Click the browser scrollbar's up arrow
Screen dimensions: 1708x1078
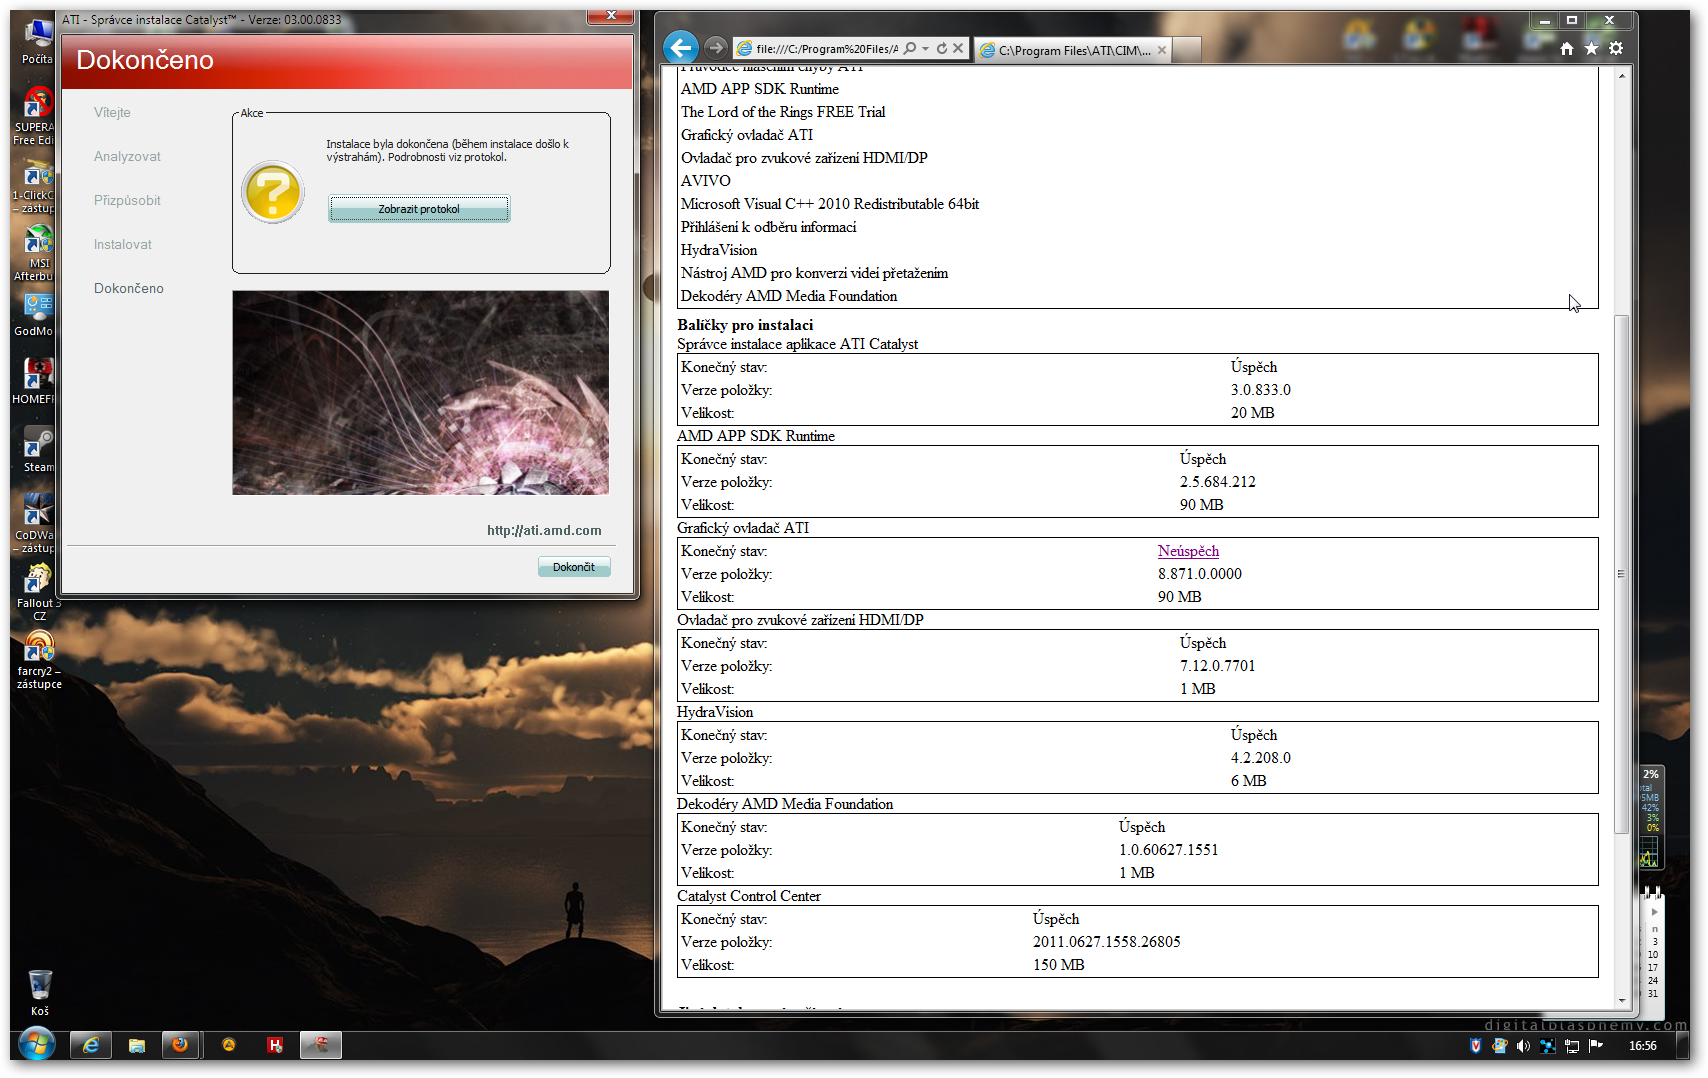[x=1621, y=76]
